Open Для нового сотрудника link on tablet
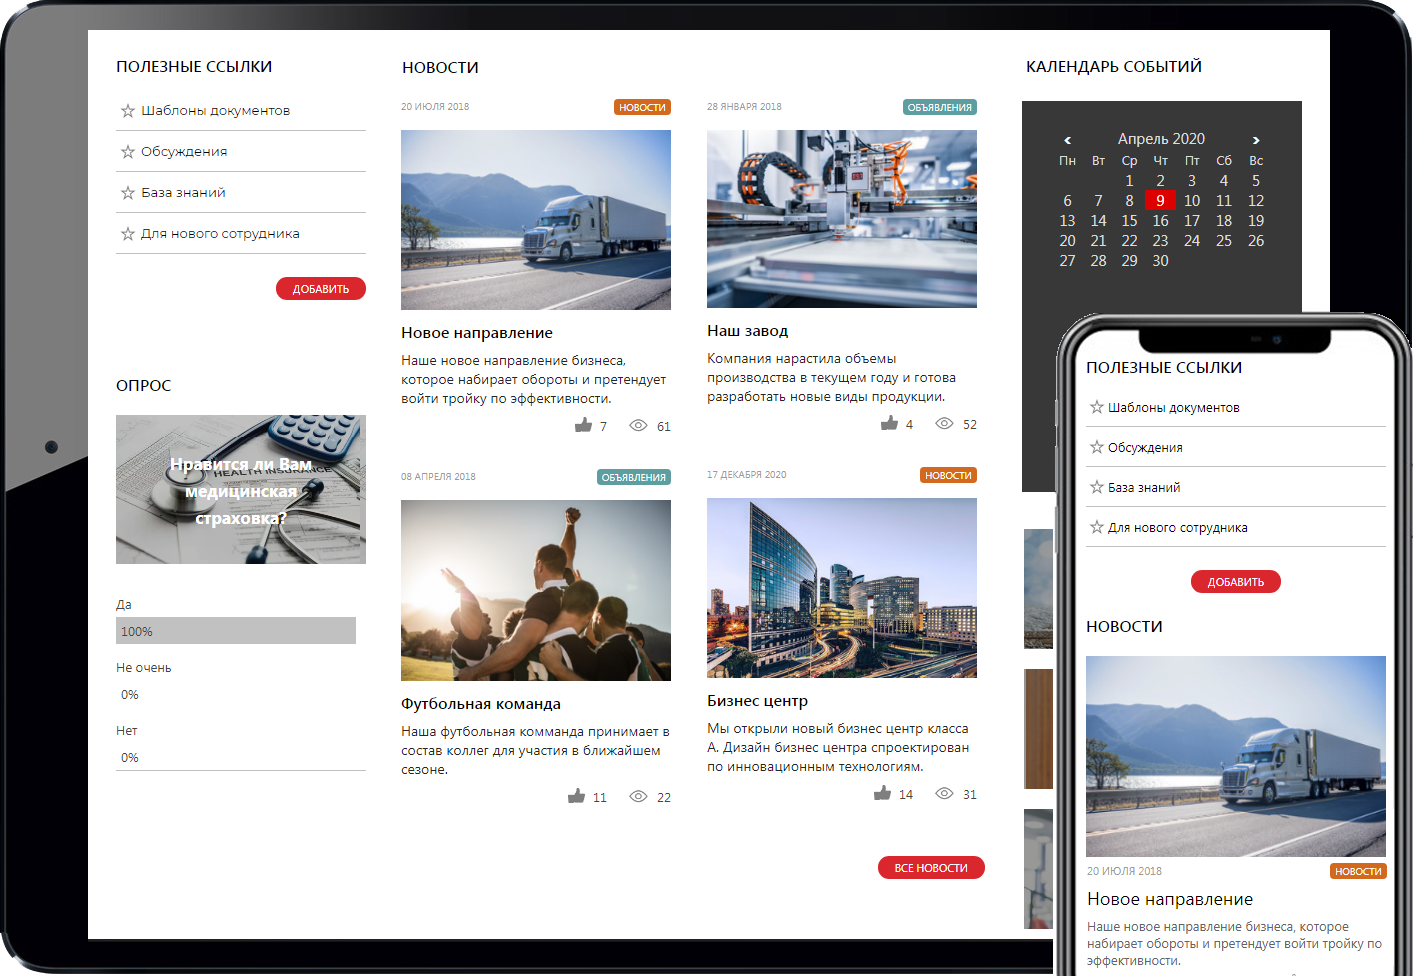 coord(220,234)
